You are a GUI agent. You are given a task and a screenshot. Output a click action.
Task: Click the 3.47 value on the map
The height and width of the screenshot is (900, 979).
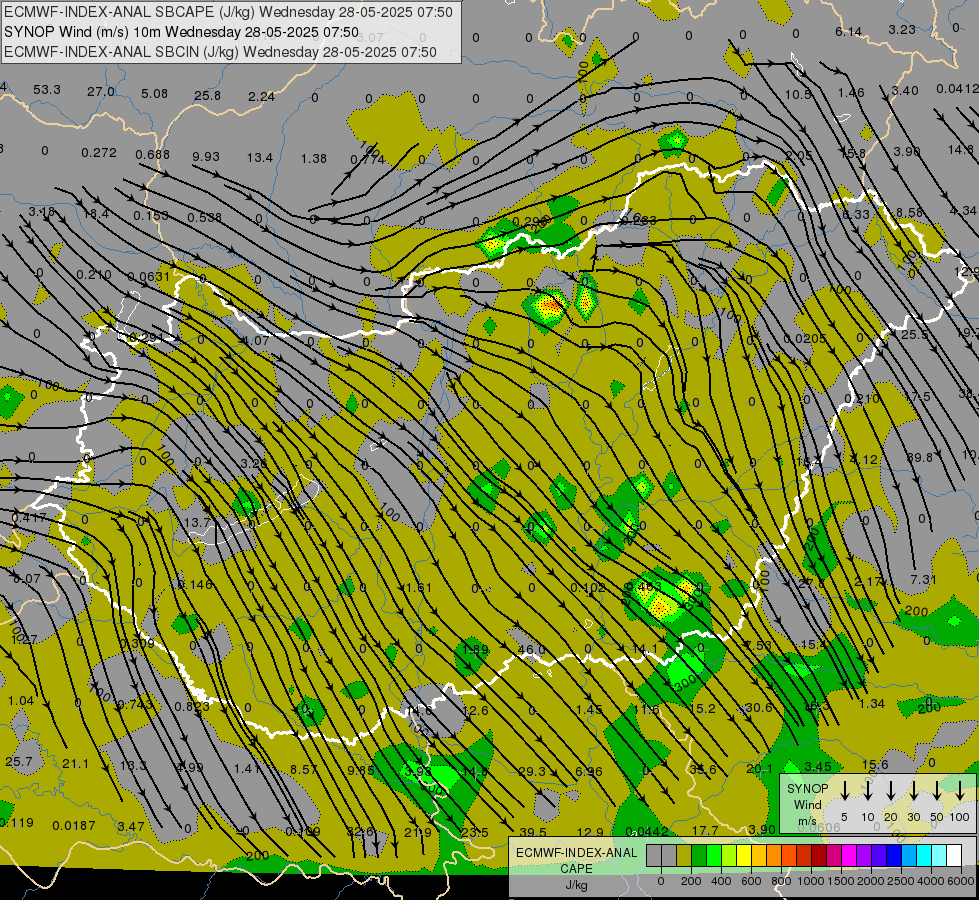pos(131,826)
